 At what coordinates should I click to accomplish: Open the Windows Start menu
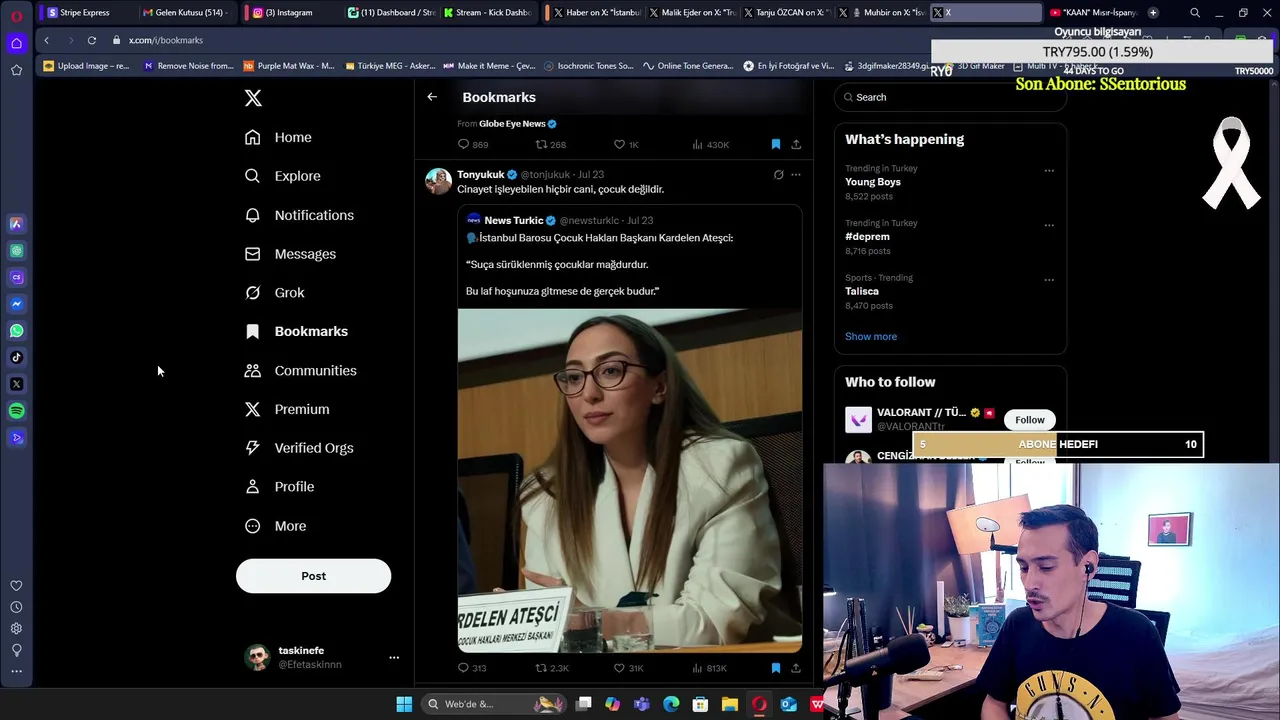click(x=404, y=704)
